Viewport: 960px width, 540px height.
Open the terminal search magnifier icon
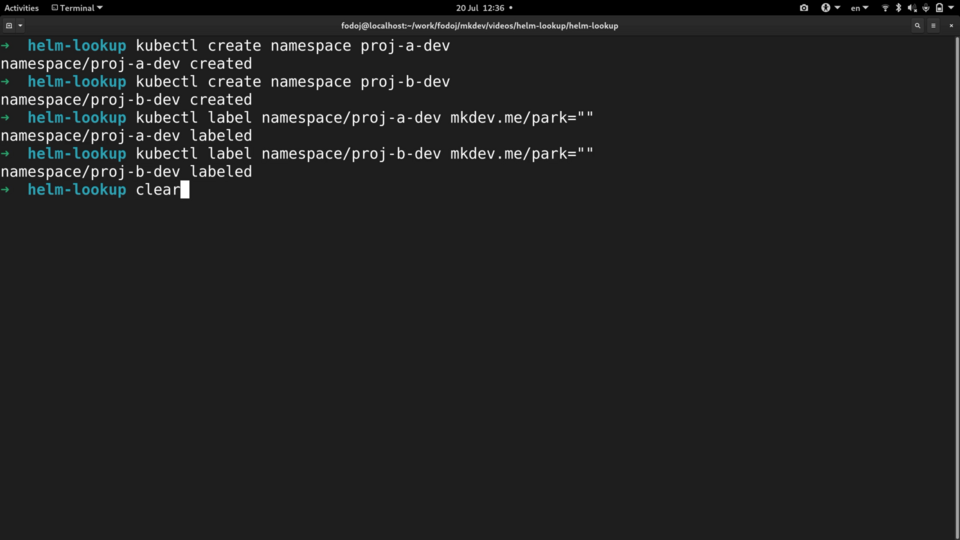pos(917,26)
